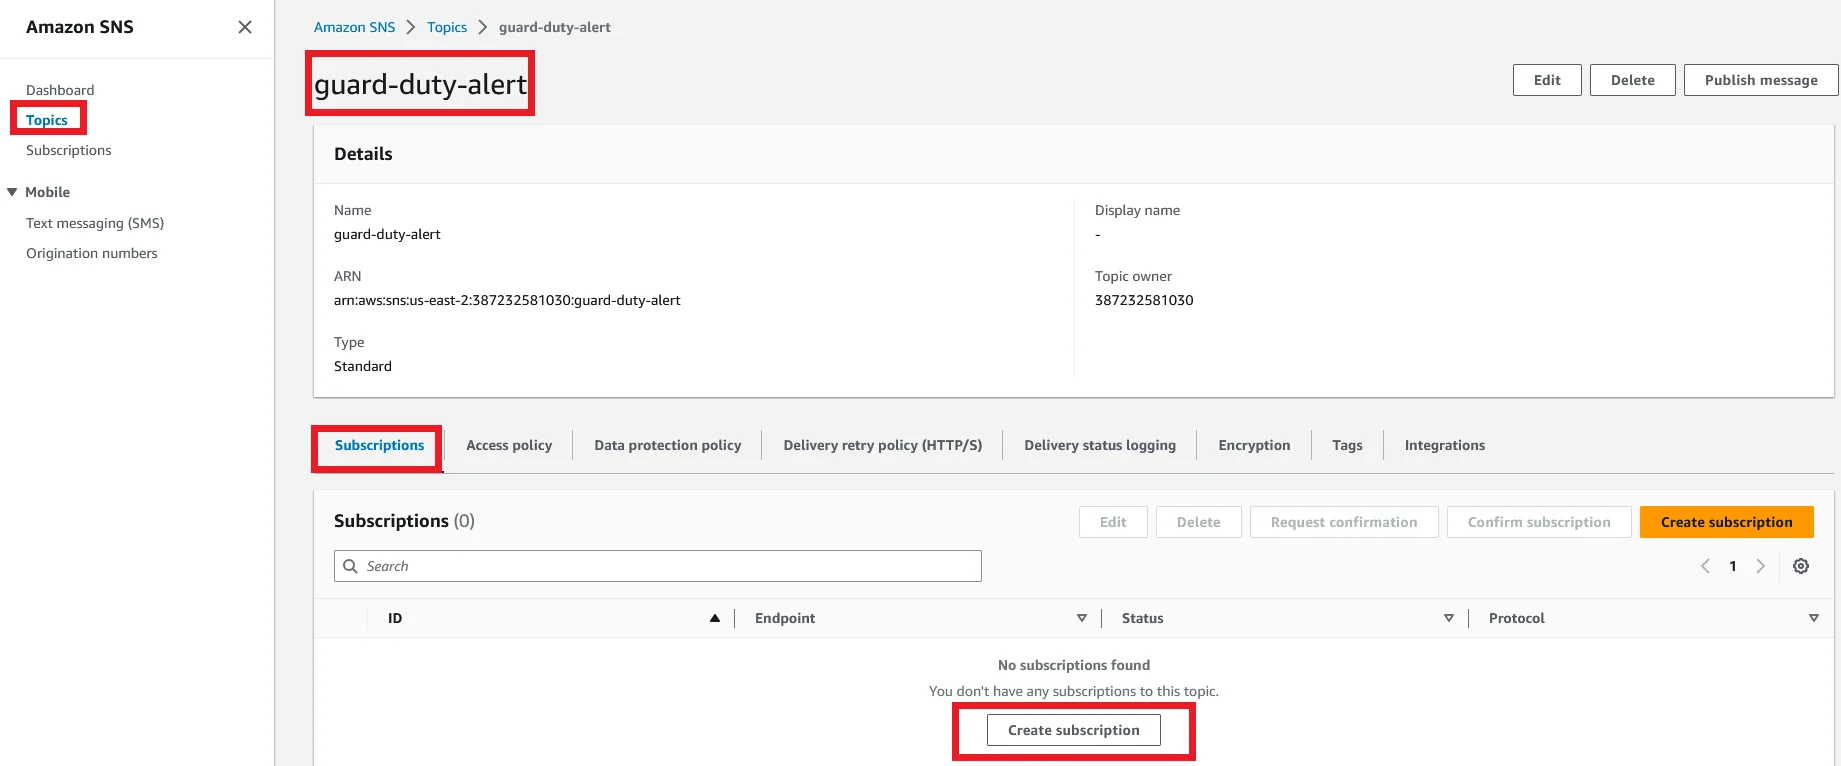1841x766 pixels.
Task: Delete the guard-duty-alert topic
Action: 1632,80
